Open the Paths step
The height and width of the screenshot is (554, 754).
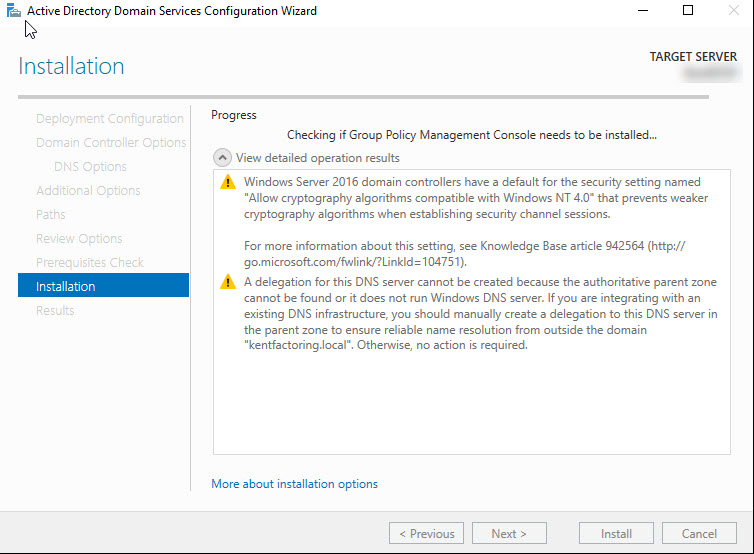[51, 215]
